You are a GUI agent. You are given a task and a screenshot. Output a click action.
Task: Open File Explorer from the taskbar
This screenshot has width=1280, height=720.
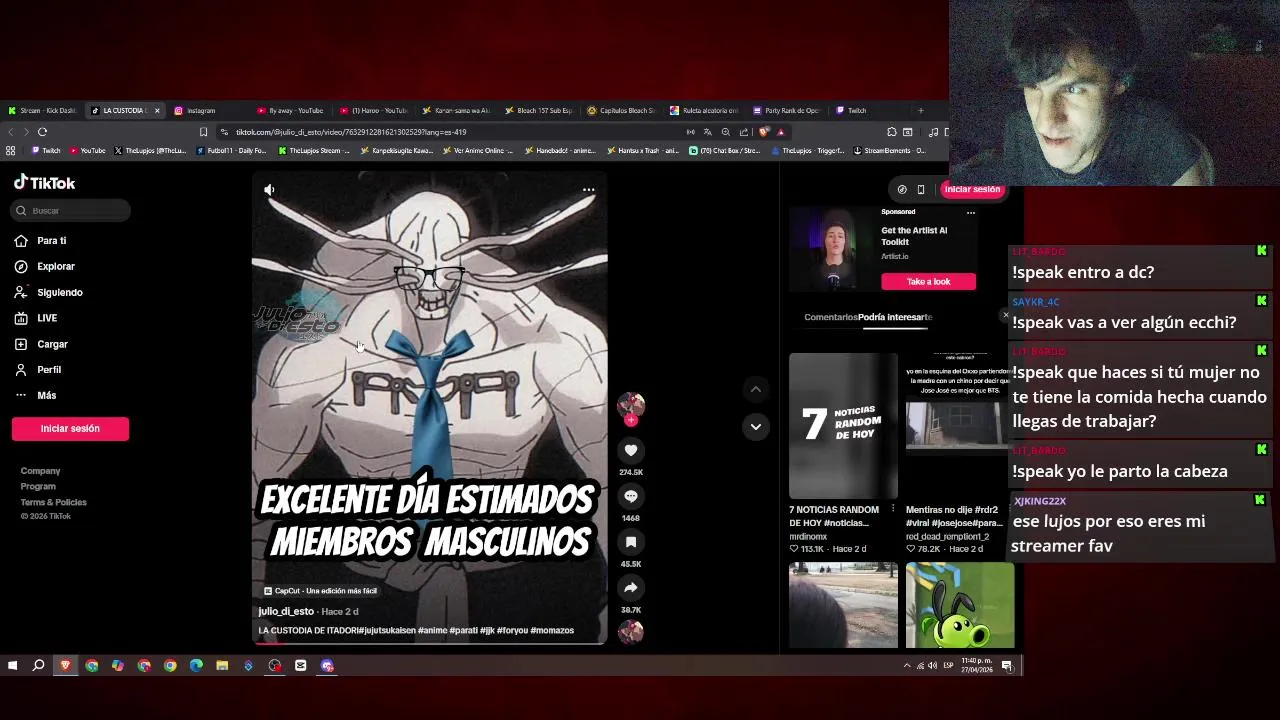pos(222,665)
